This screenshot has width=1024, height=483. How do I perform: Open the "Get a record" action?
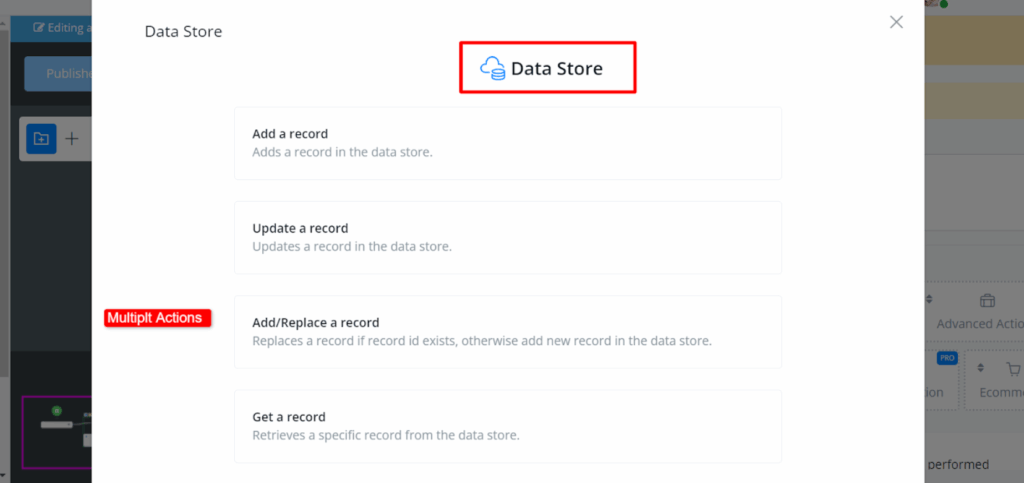pos(507,426)
